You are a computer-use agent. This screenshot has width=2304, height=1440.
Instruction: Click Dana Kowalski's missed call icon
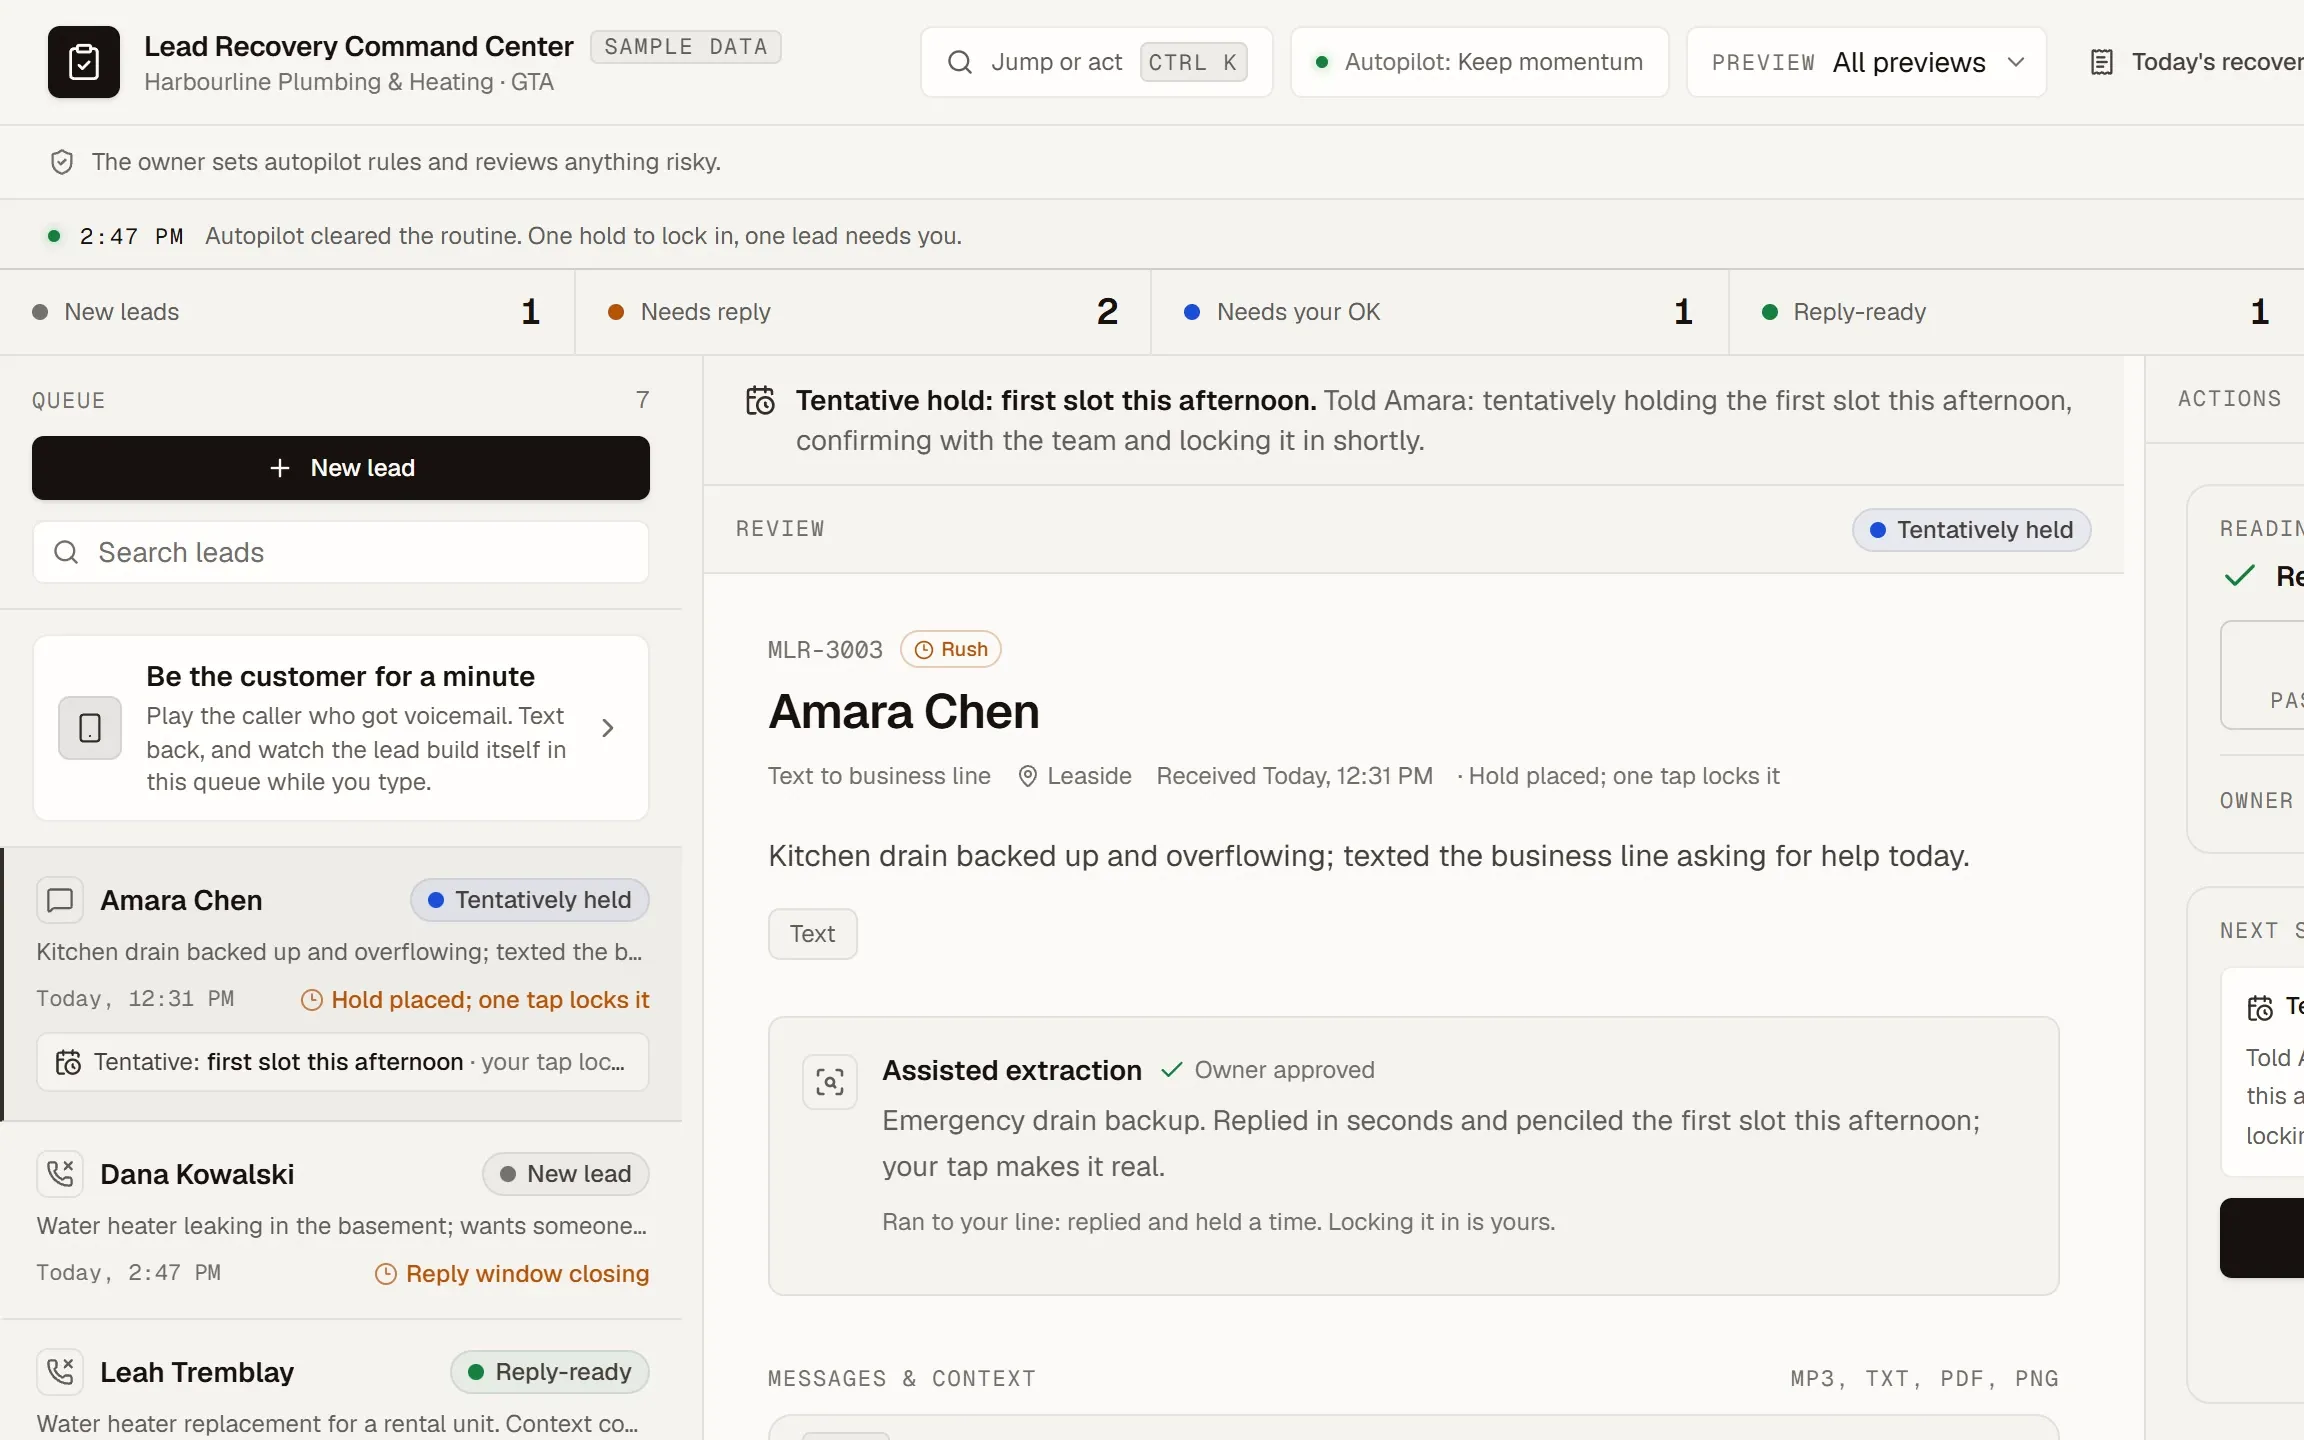pos(60,1173)
